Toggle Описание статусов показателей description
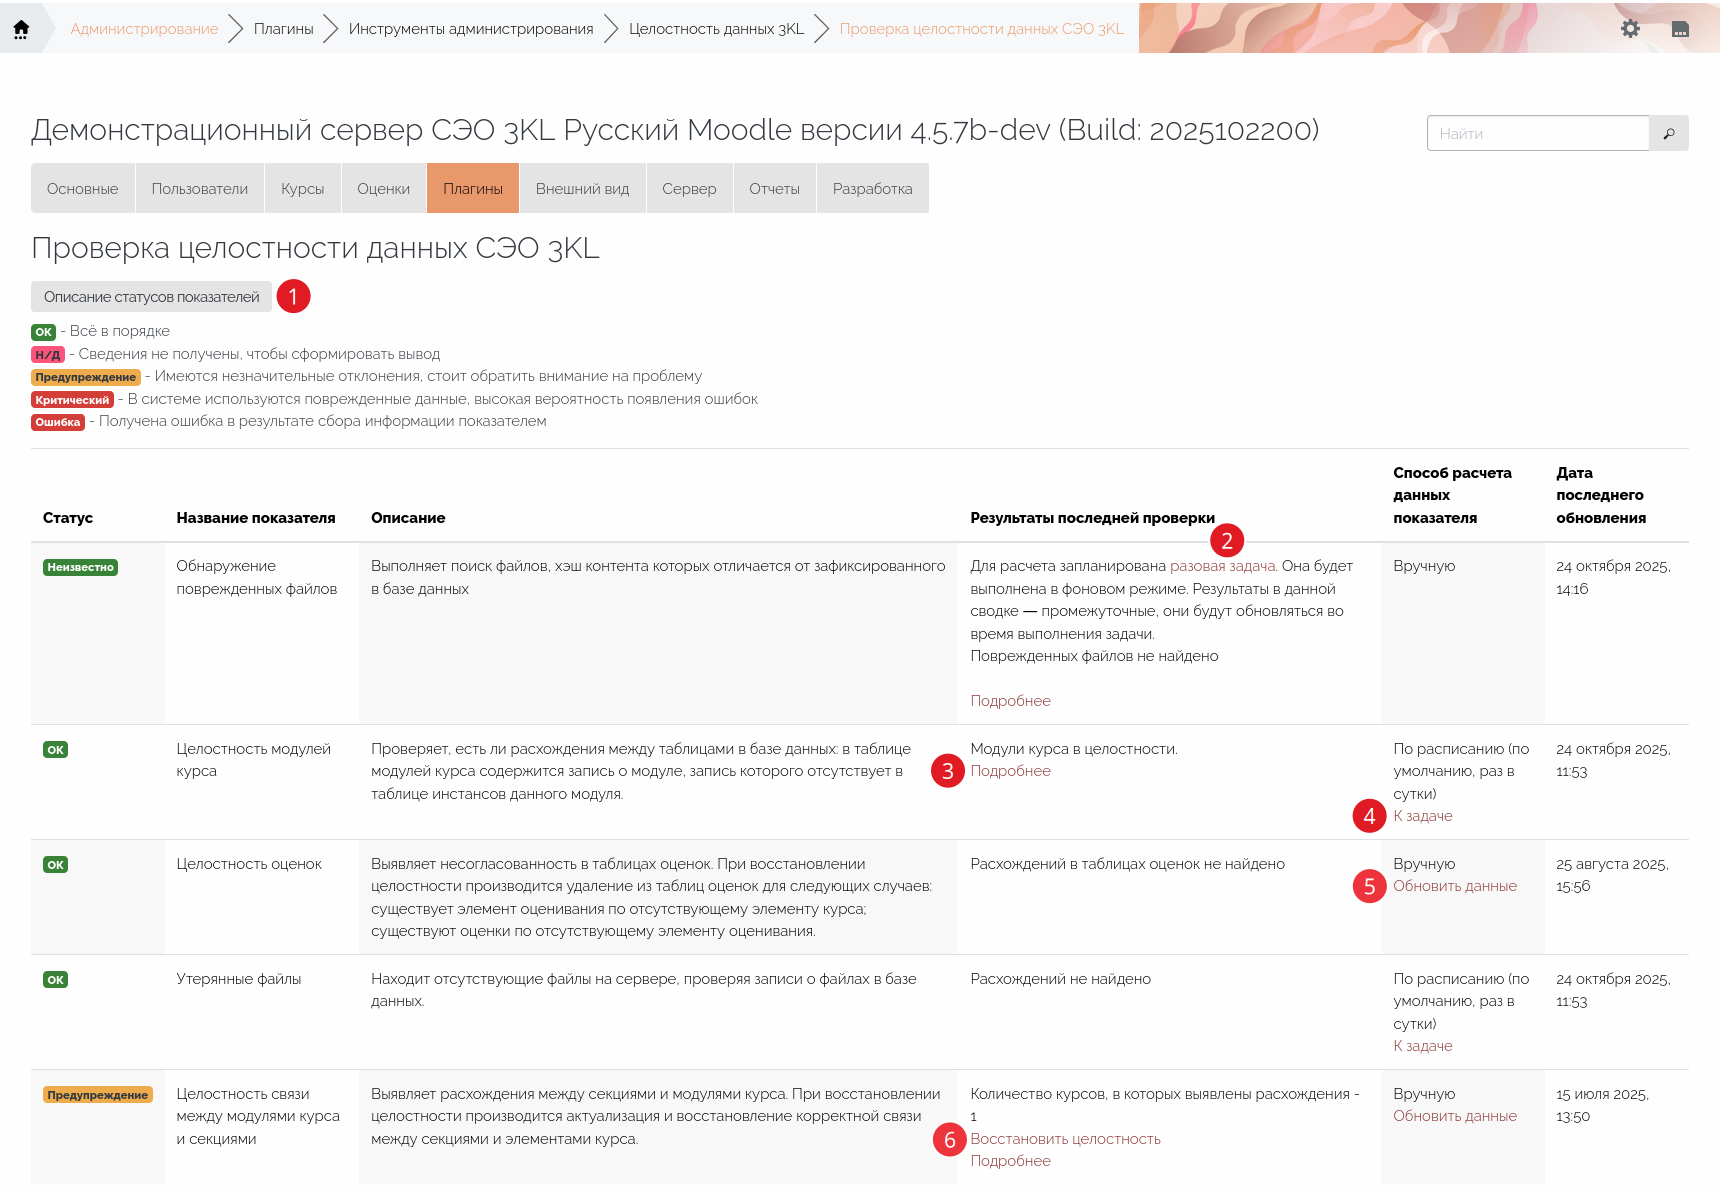Viewport: 1720px width, 1193px height. pyautogui.click(x=151, y=297)
